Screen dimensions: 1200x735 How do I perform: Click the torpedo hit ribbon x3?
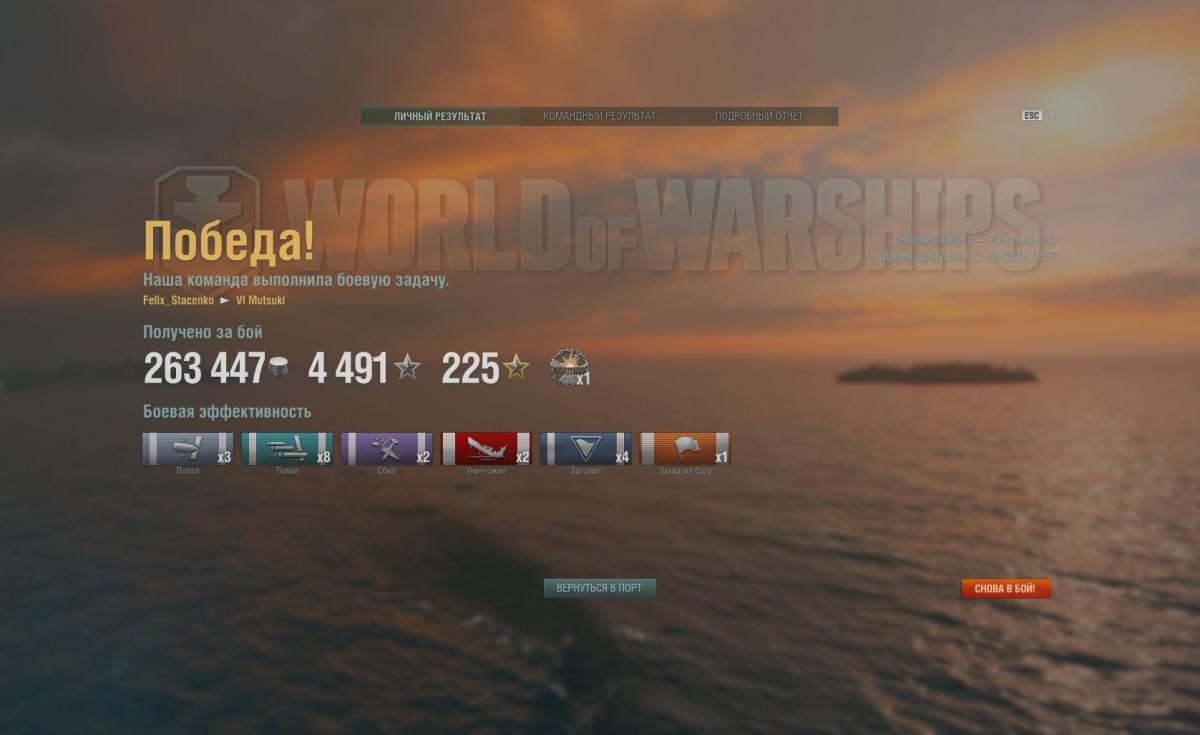point(188,449)
